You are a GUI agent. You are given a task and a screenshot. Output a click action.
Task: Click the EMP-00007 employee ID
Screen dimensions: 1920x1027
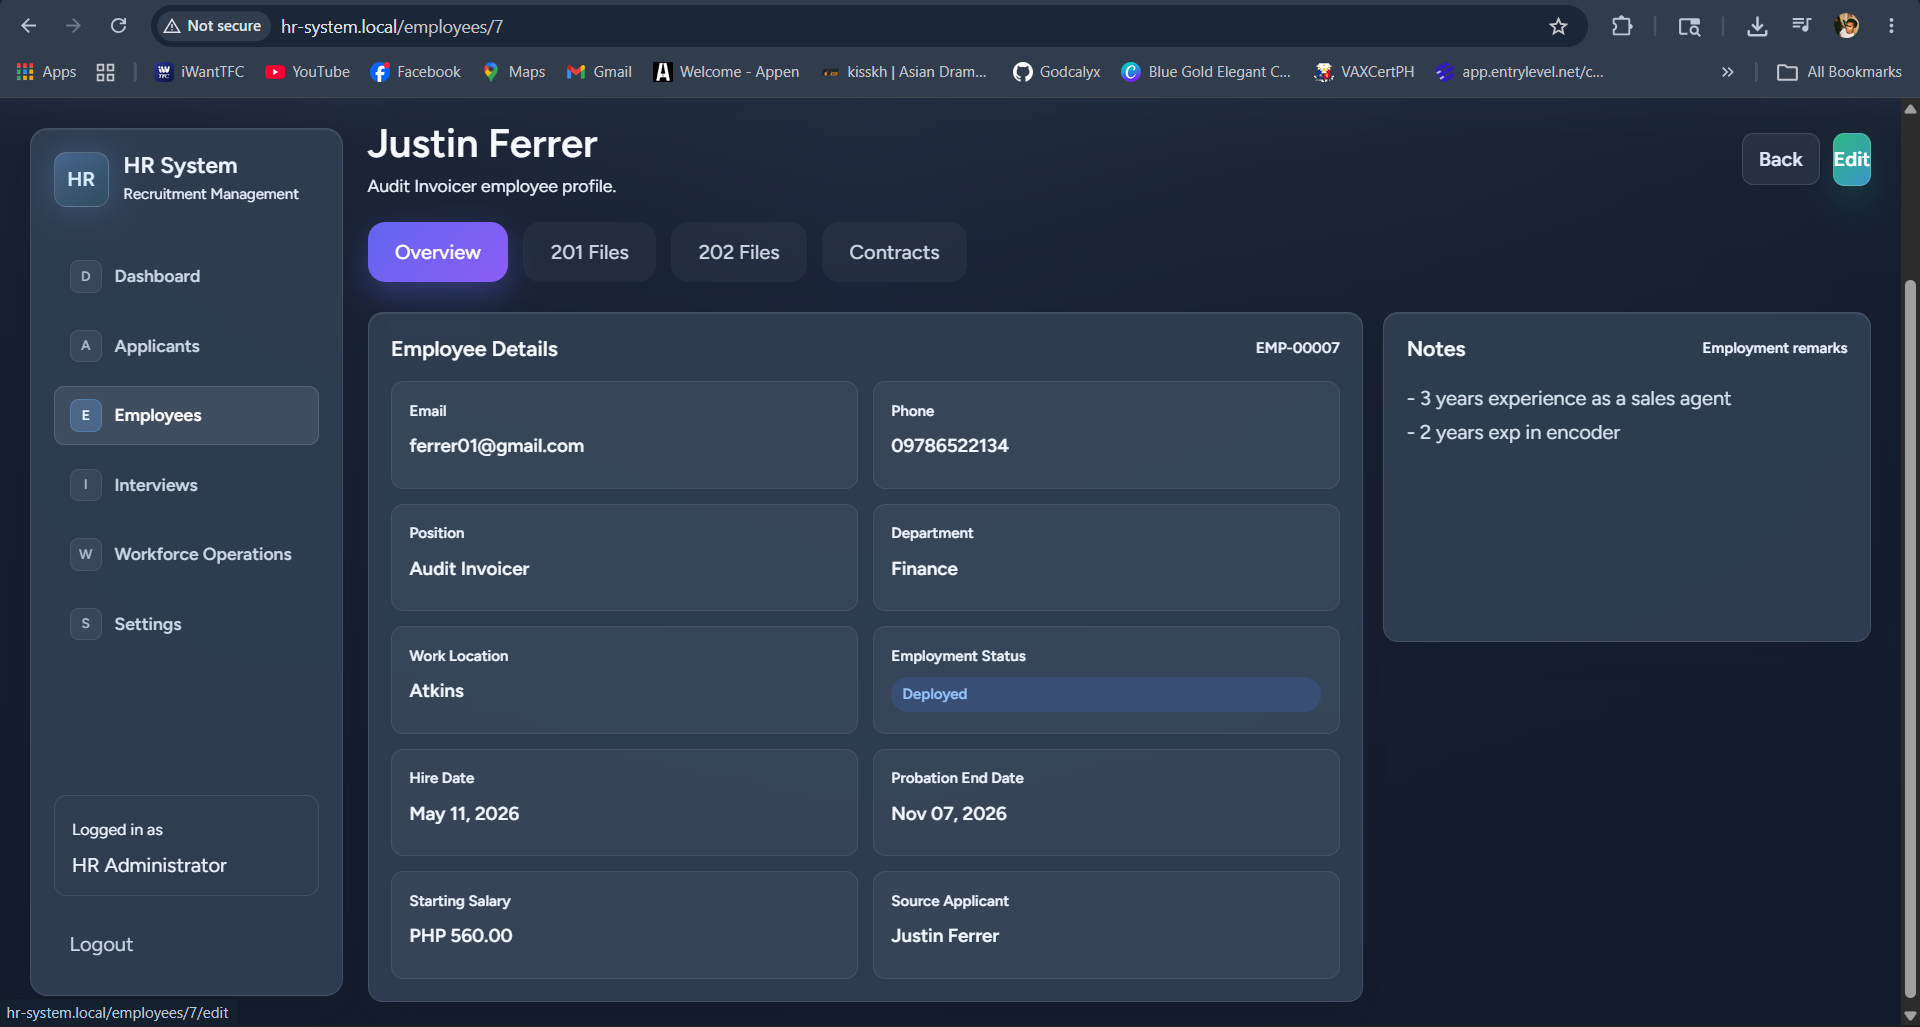click(1297, 348)
